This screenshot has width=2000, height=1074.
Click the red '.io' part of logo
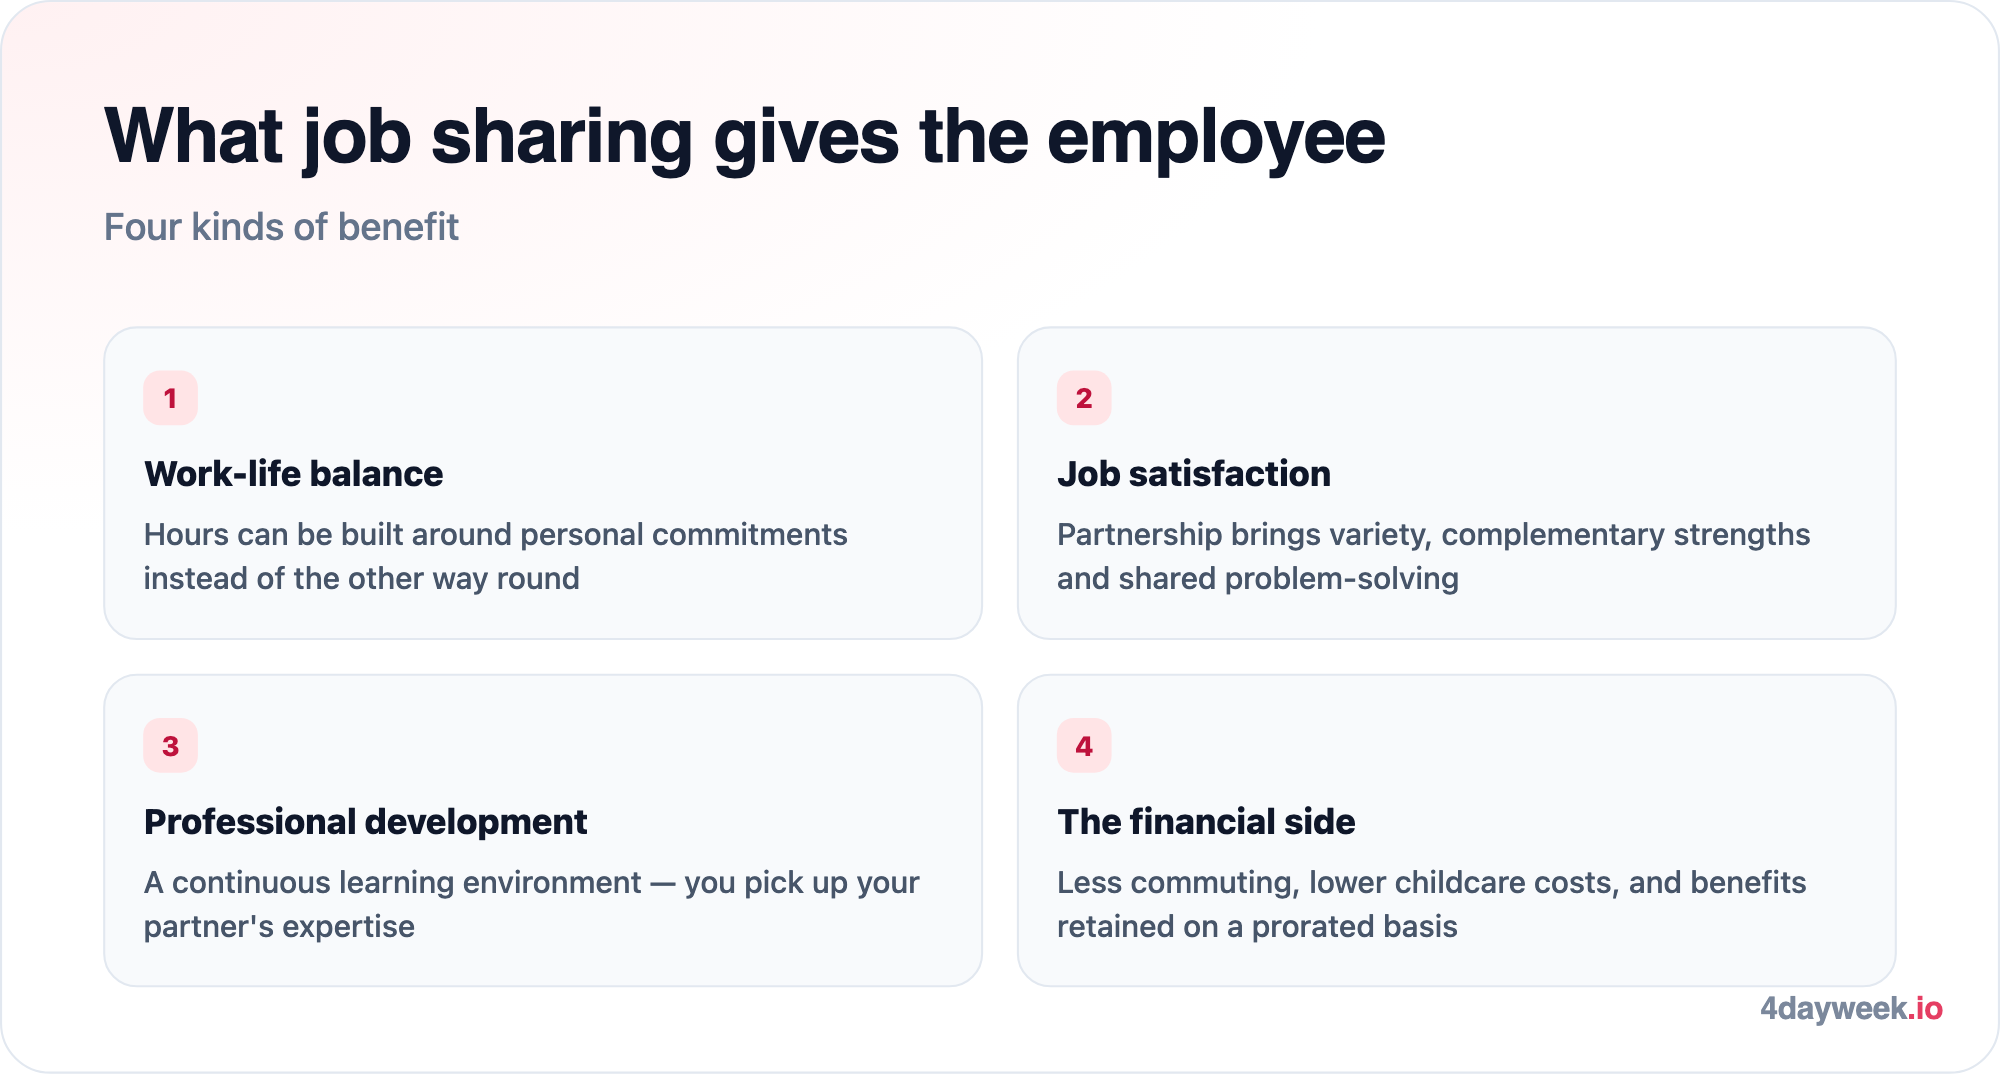point(1926,1008)
